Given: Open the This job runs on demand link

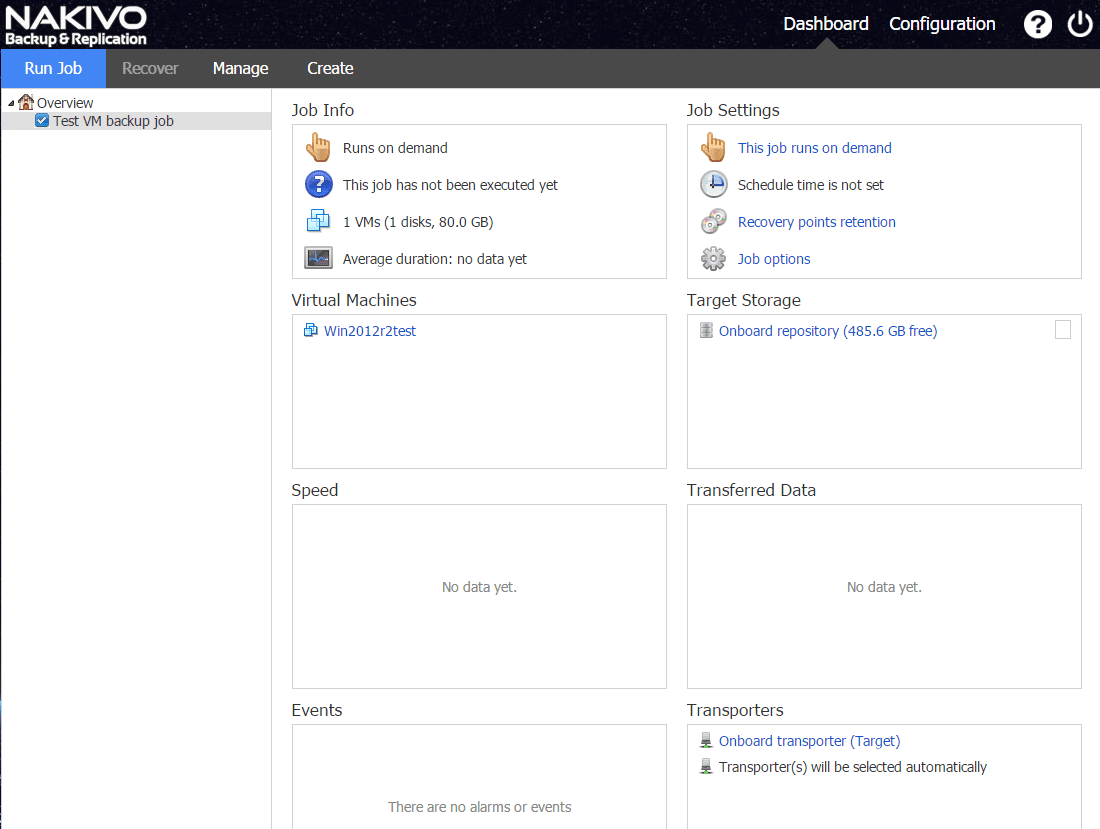Looking at the screenshot, I should [x=814, y=148].
